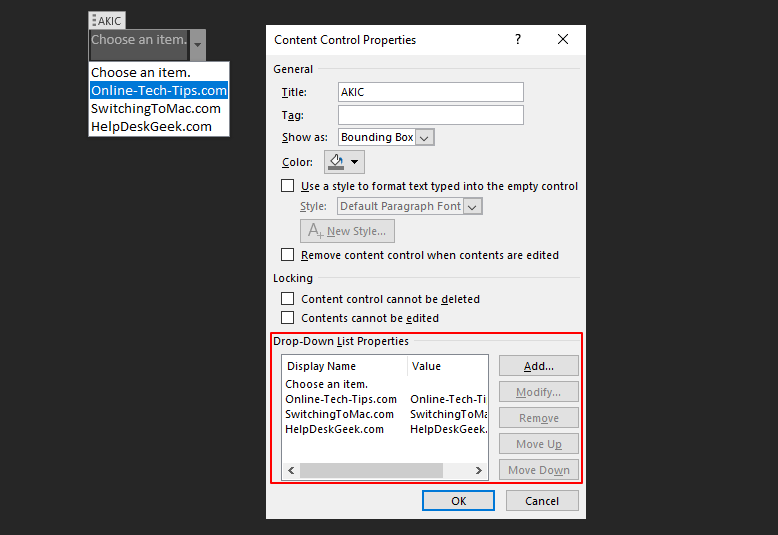Click the Value column header
778x535 pixels.
click(x=447, y=366)
